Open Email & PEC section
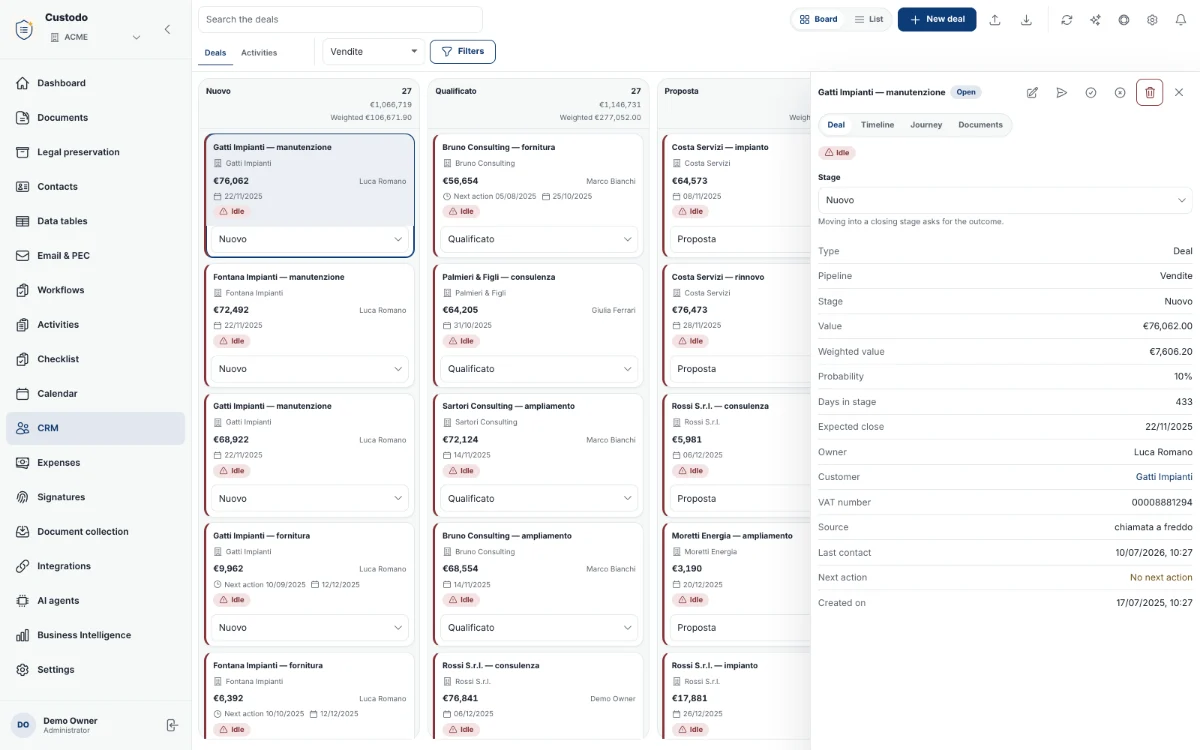This screenshot has height=750, width=1200. pyautogui.click(x=95, y=256)
